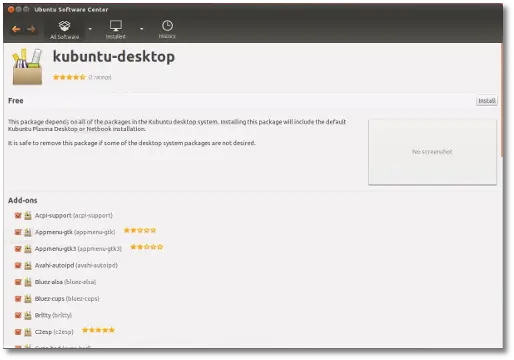Click the star rating next to Appmenu-gtk (appmenu-gtk)
Image resolution: width=514 pixels, height=360 pixels.
coord(140,230)
